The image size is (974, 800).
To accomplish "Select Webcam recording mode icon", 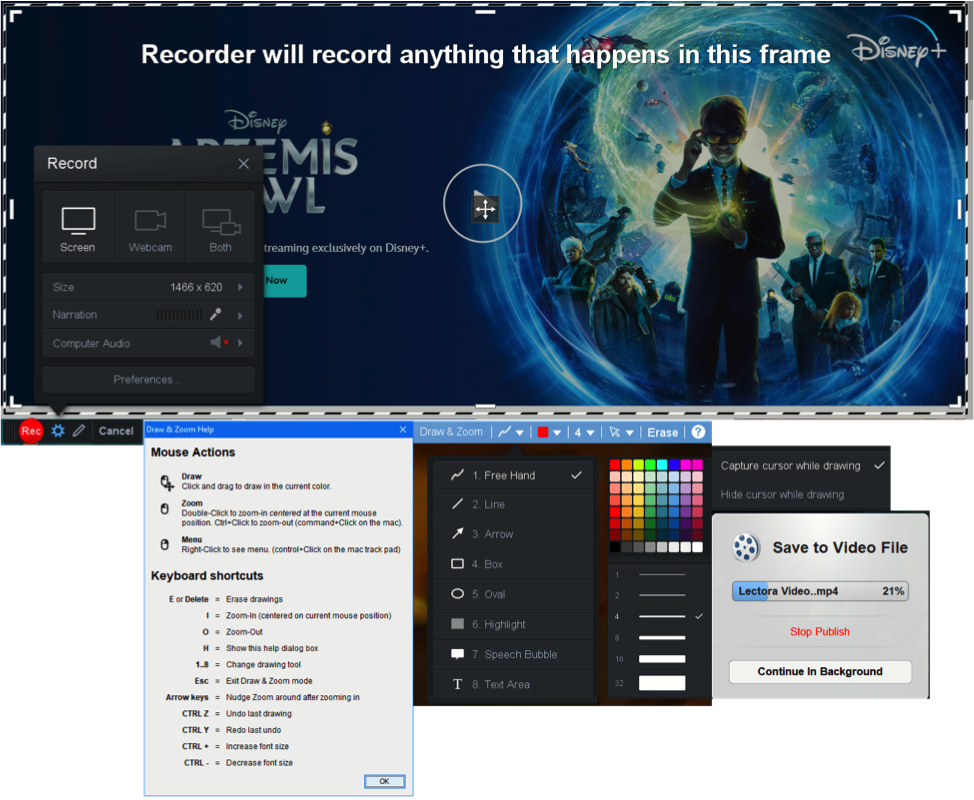I will [x=150, y=229].
